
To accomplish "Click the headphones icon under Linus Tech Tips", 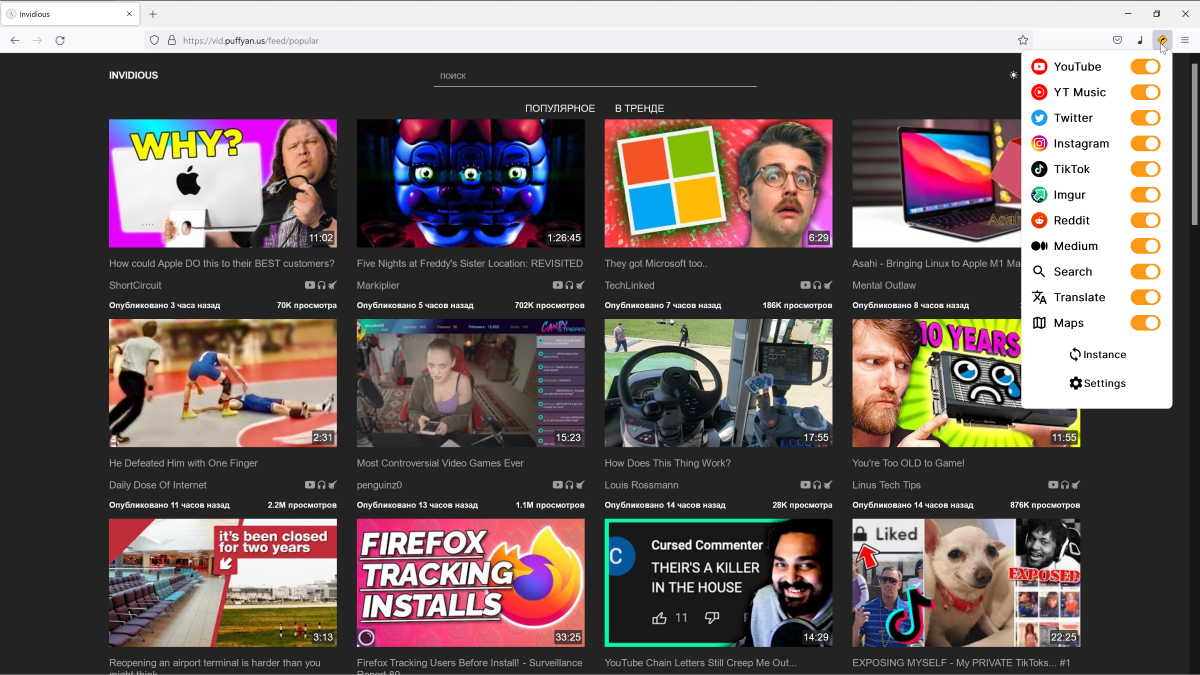I will [x=1065, y=485].
